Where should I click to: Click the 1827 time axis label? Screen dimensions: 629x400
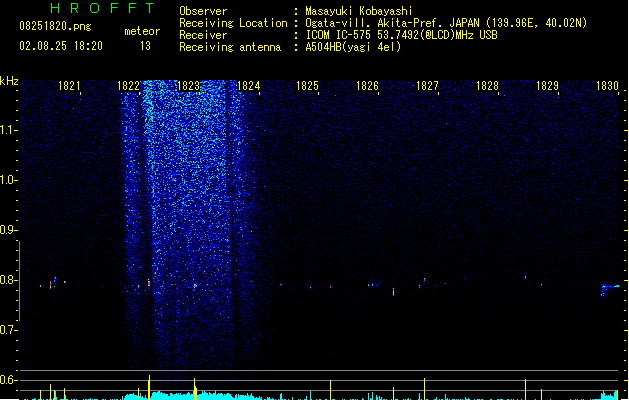click(x=427, y=86)
